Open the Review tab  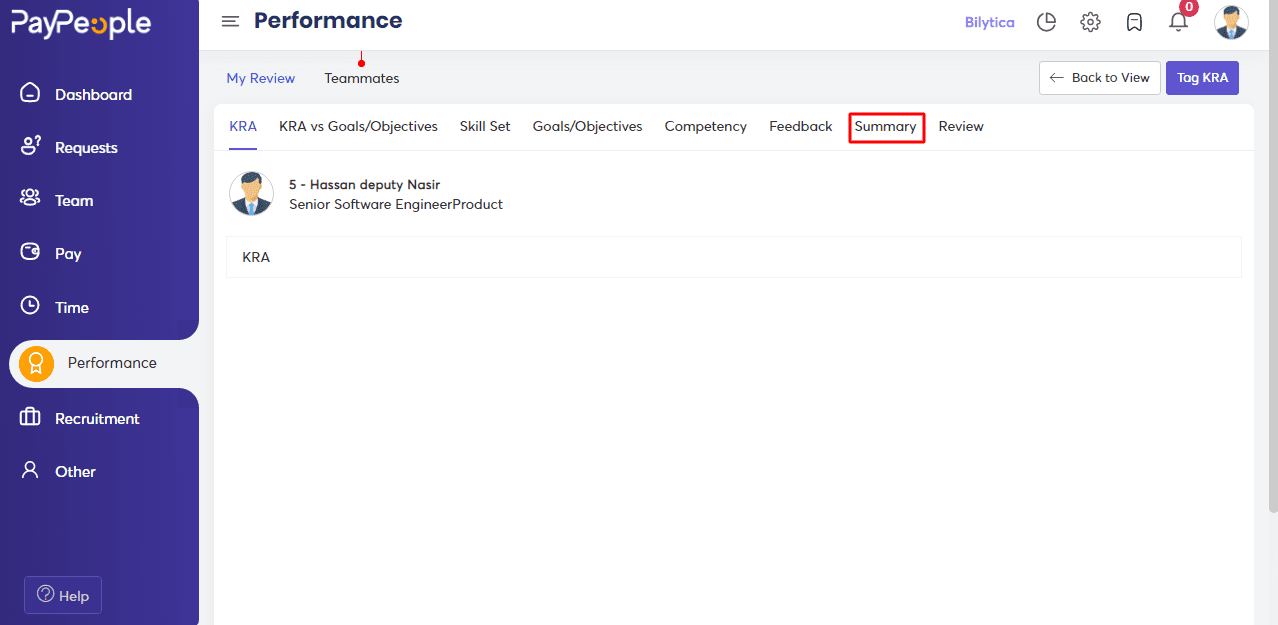click(x=961, y=126)
